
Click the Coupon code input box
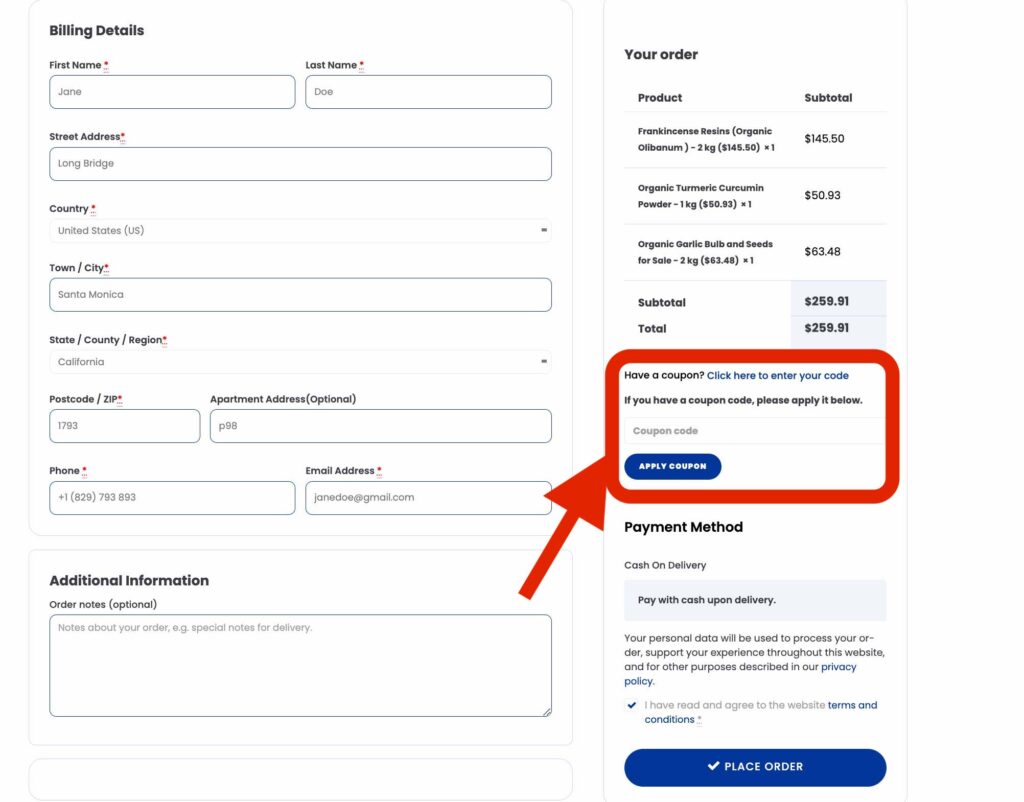click(755, 429)
